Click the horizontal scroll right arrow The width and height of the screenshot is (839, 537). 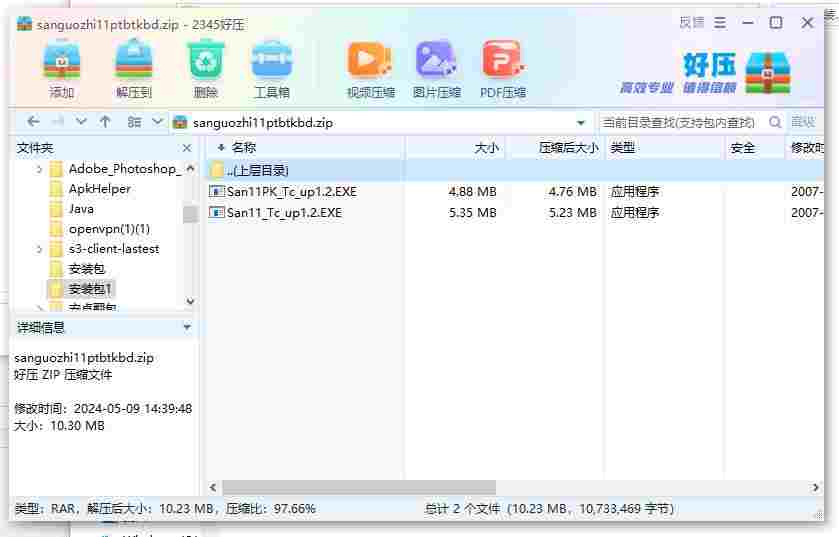tap(815, 487)
